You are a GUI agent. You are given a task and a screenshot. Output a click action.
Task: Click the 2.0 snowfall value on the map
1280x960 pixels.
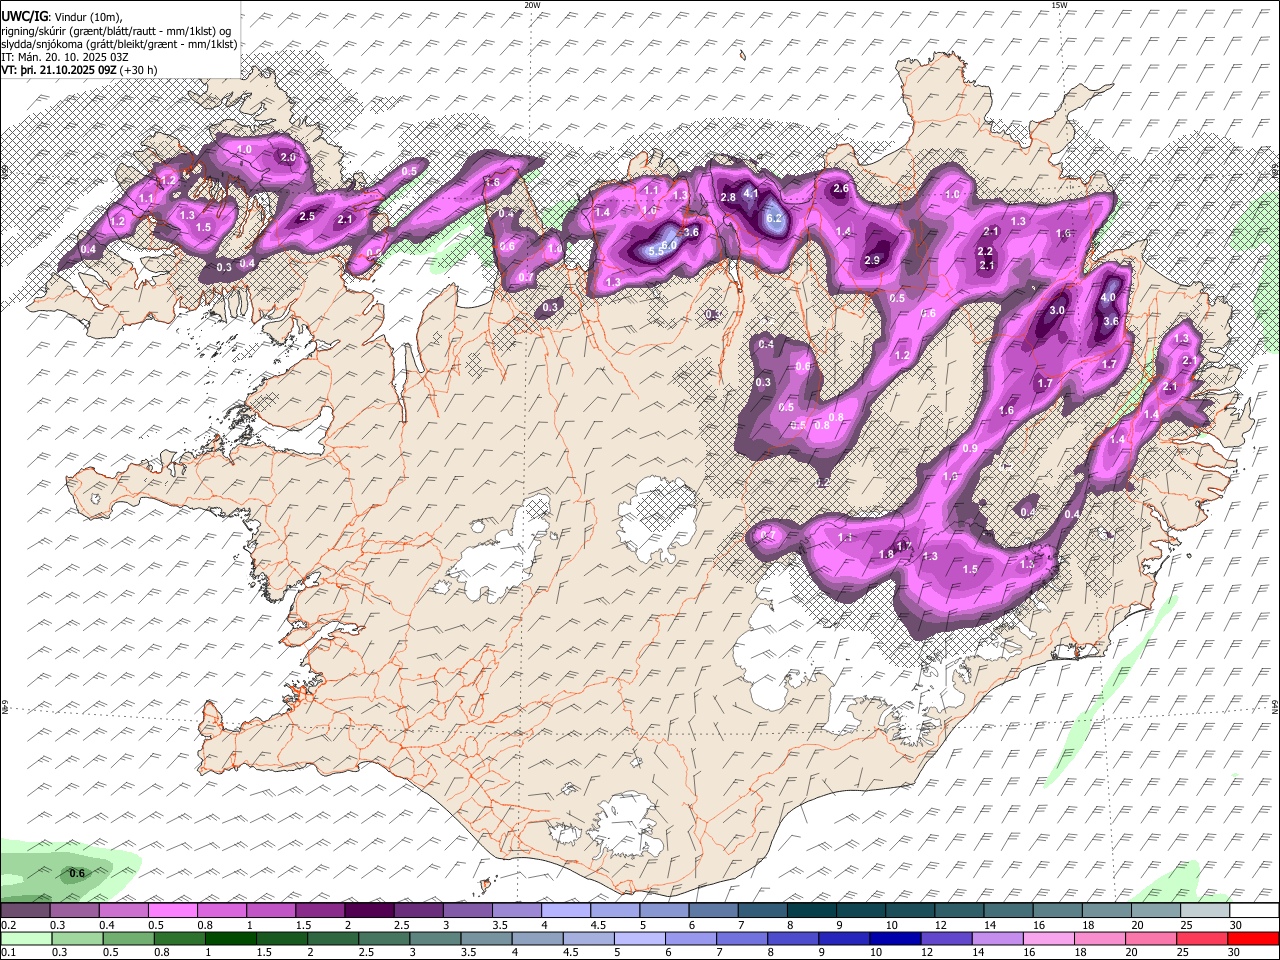point(288,157)
